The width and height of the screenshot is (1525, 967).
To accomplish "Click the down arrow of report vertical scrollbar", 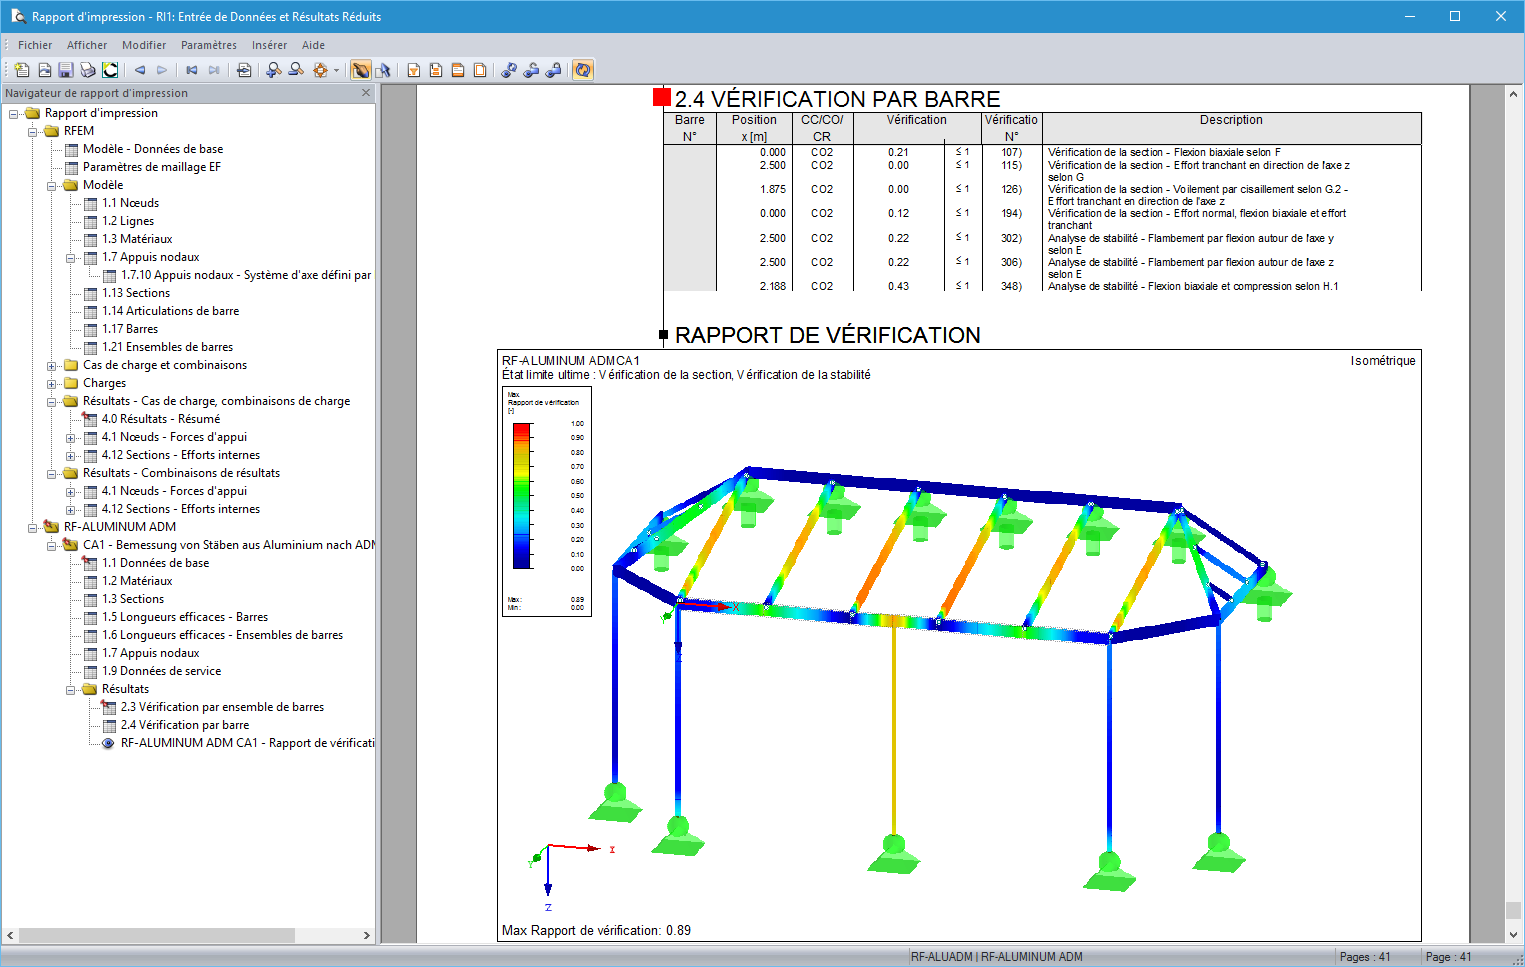I will (x=1513, y=935).
